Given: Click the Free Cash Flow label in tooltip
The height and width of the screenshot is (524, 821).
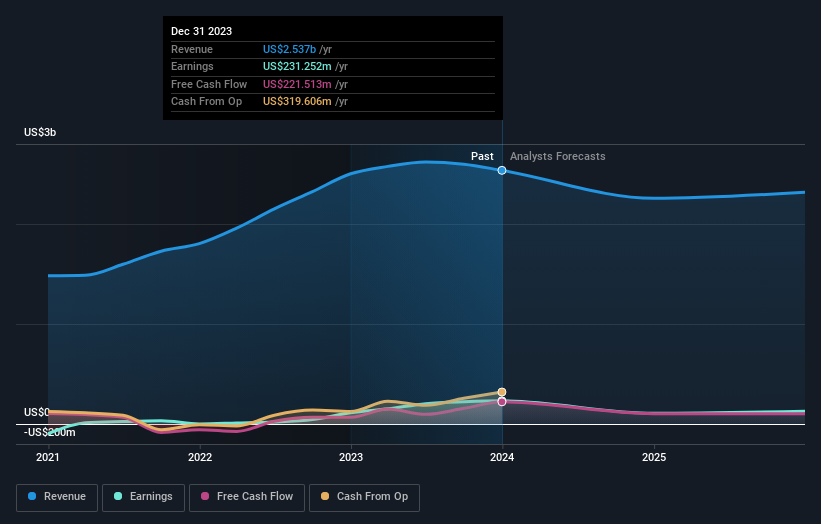Looking at the screenshot, I should pos(209,84).
